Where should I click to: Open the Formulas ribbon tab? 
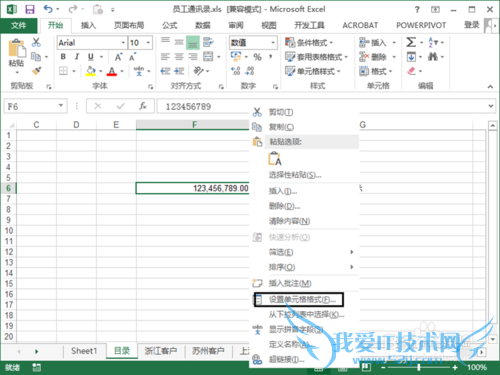170,25
